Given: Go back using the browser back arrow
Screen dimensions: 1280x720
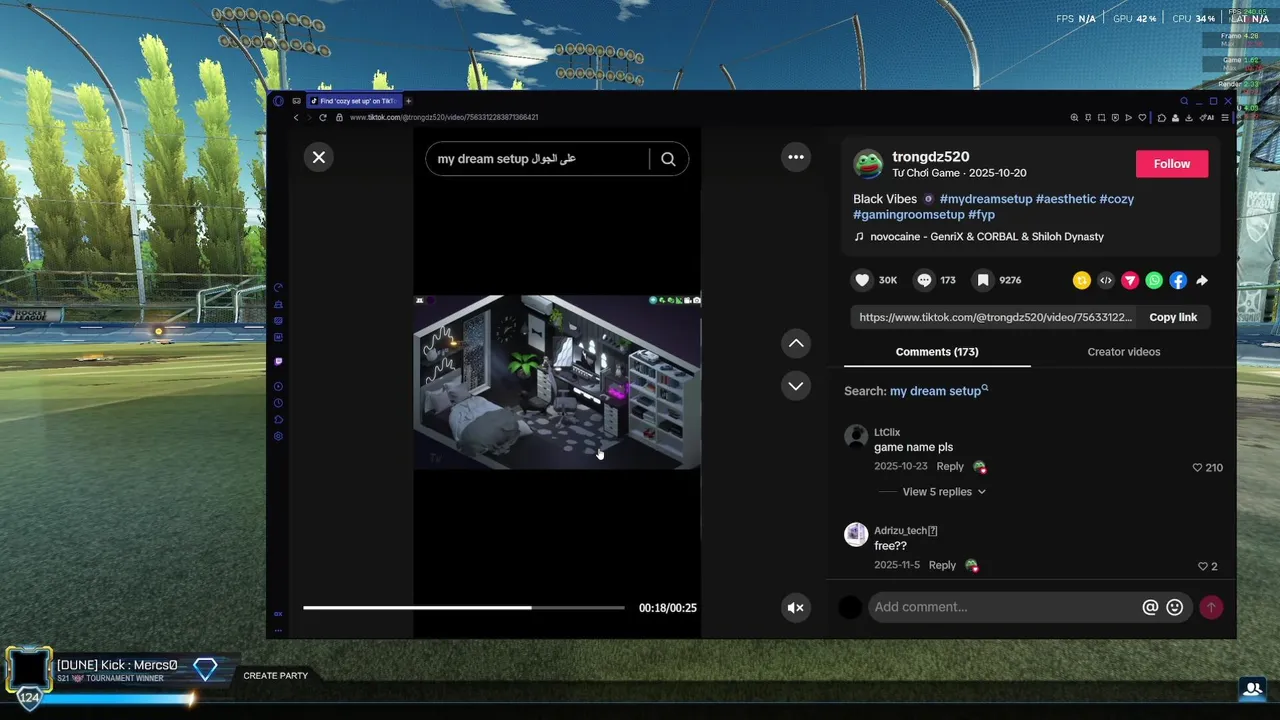Looking at the screenshot, I should tap(296, 117).
